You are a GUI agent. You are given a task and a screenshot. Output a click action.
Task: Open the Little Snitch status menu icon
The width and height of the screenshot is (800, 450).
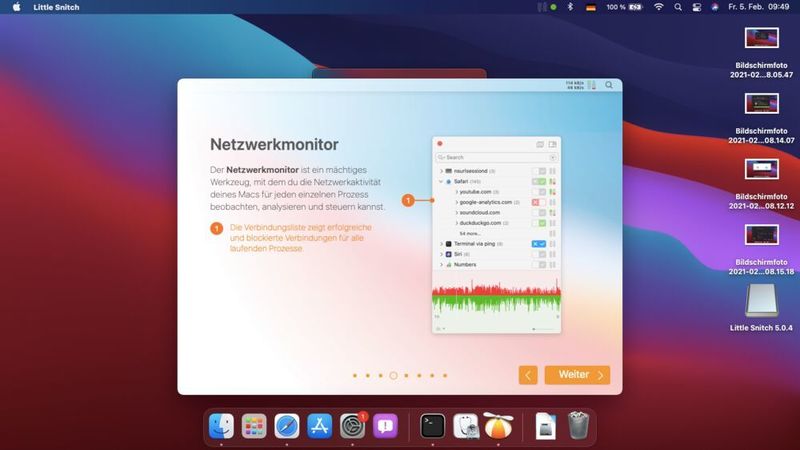546,7
